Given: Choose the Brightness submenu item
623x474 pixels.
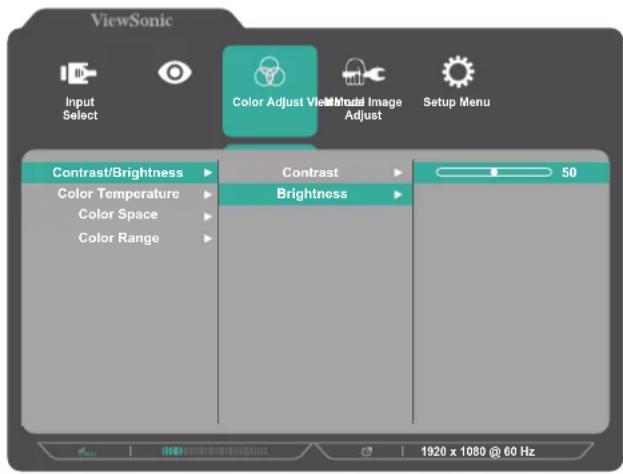Looking at the screenshot, I should (315, 194).
